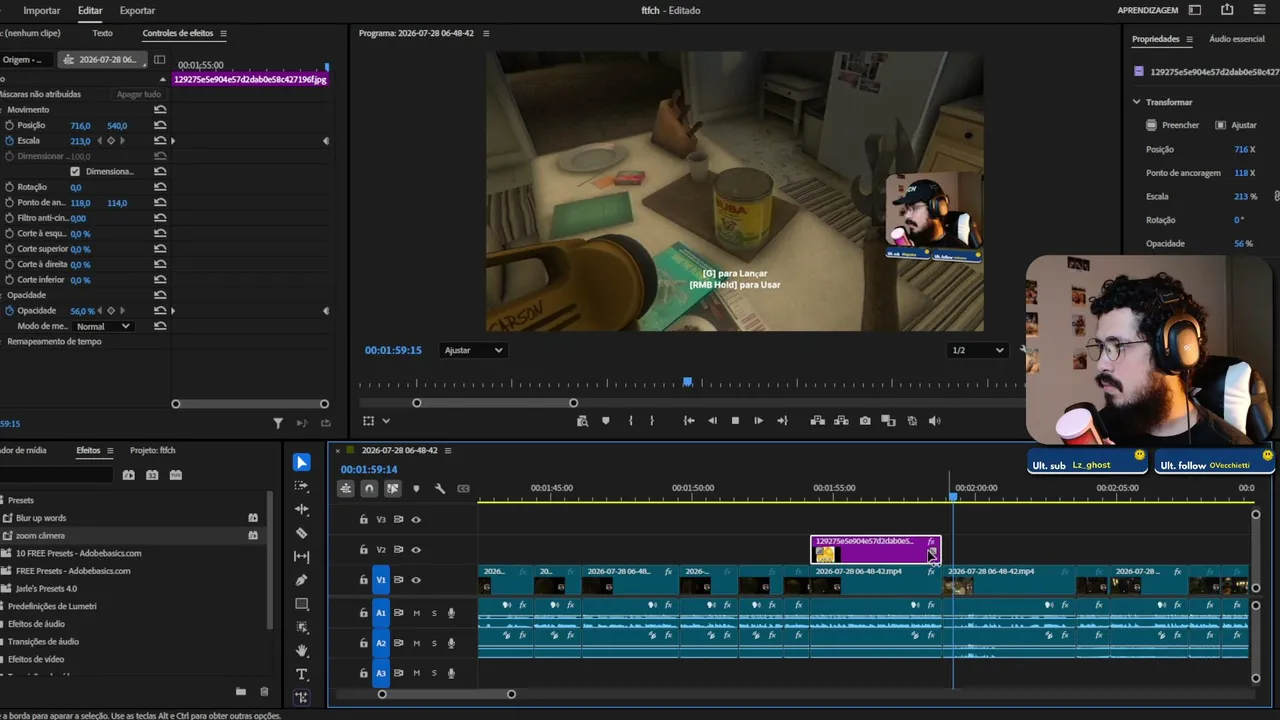Open the Texto panel tab

103,33
